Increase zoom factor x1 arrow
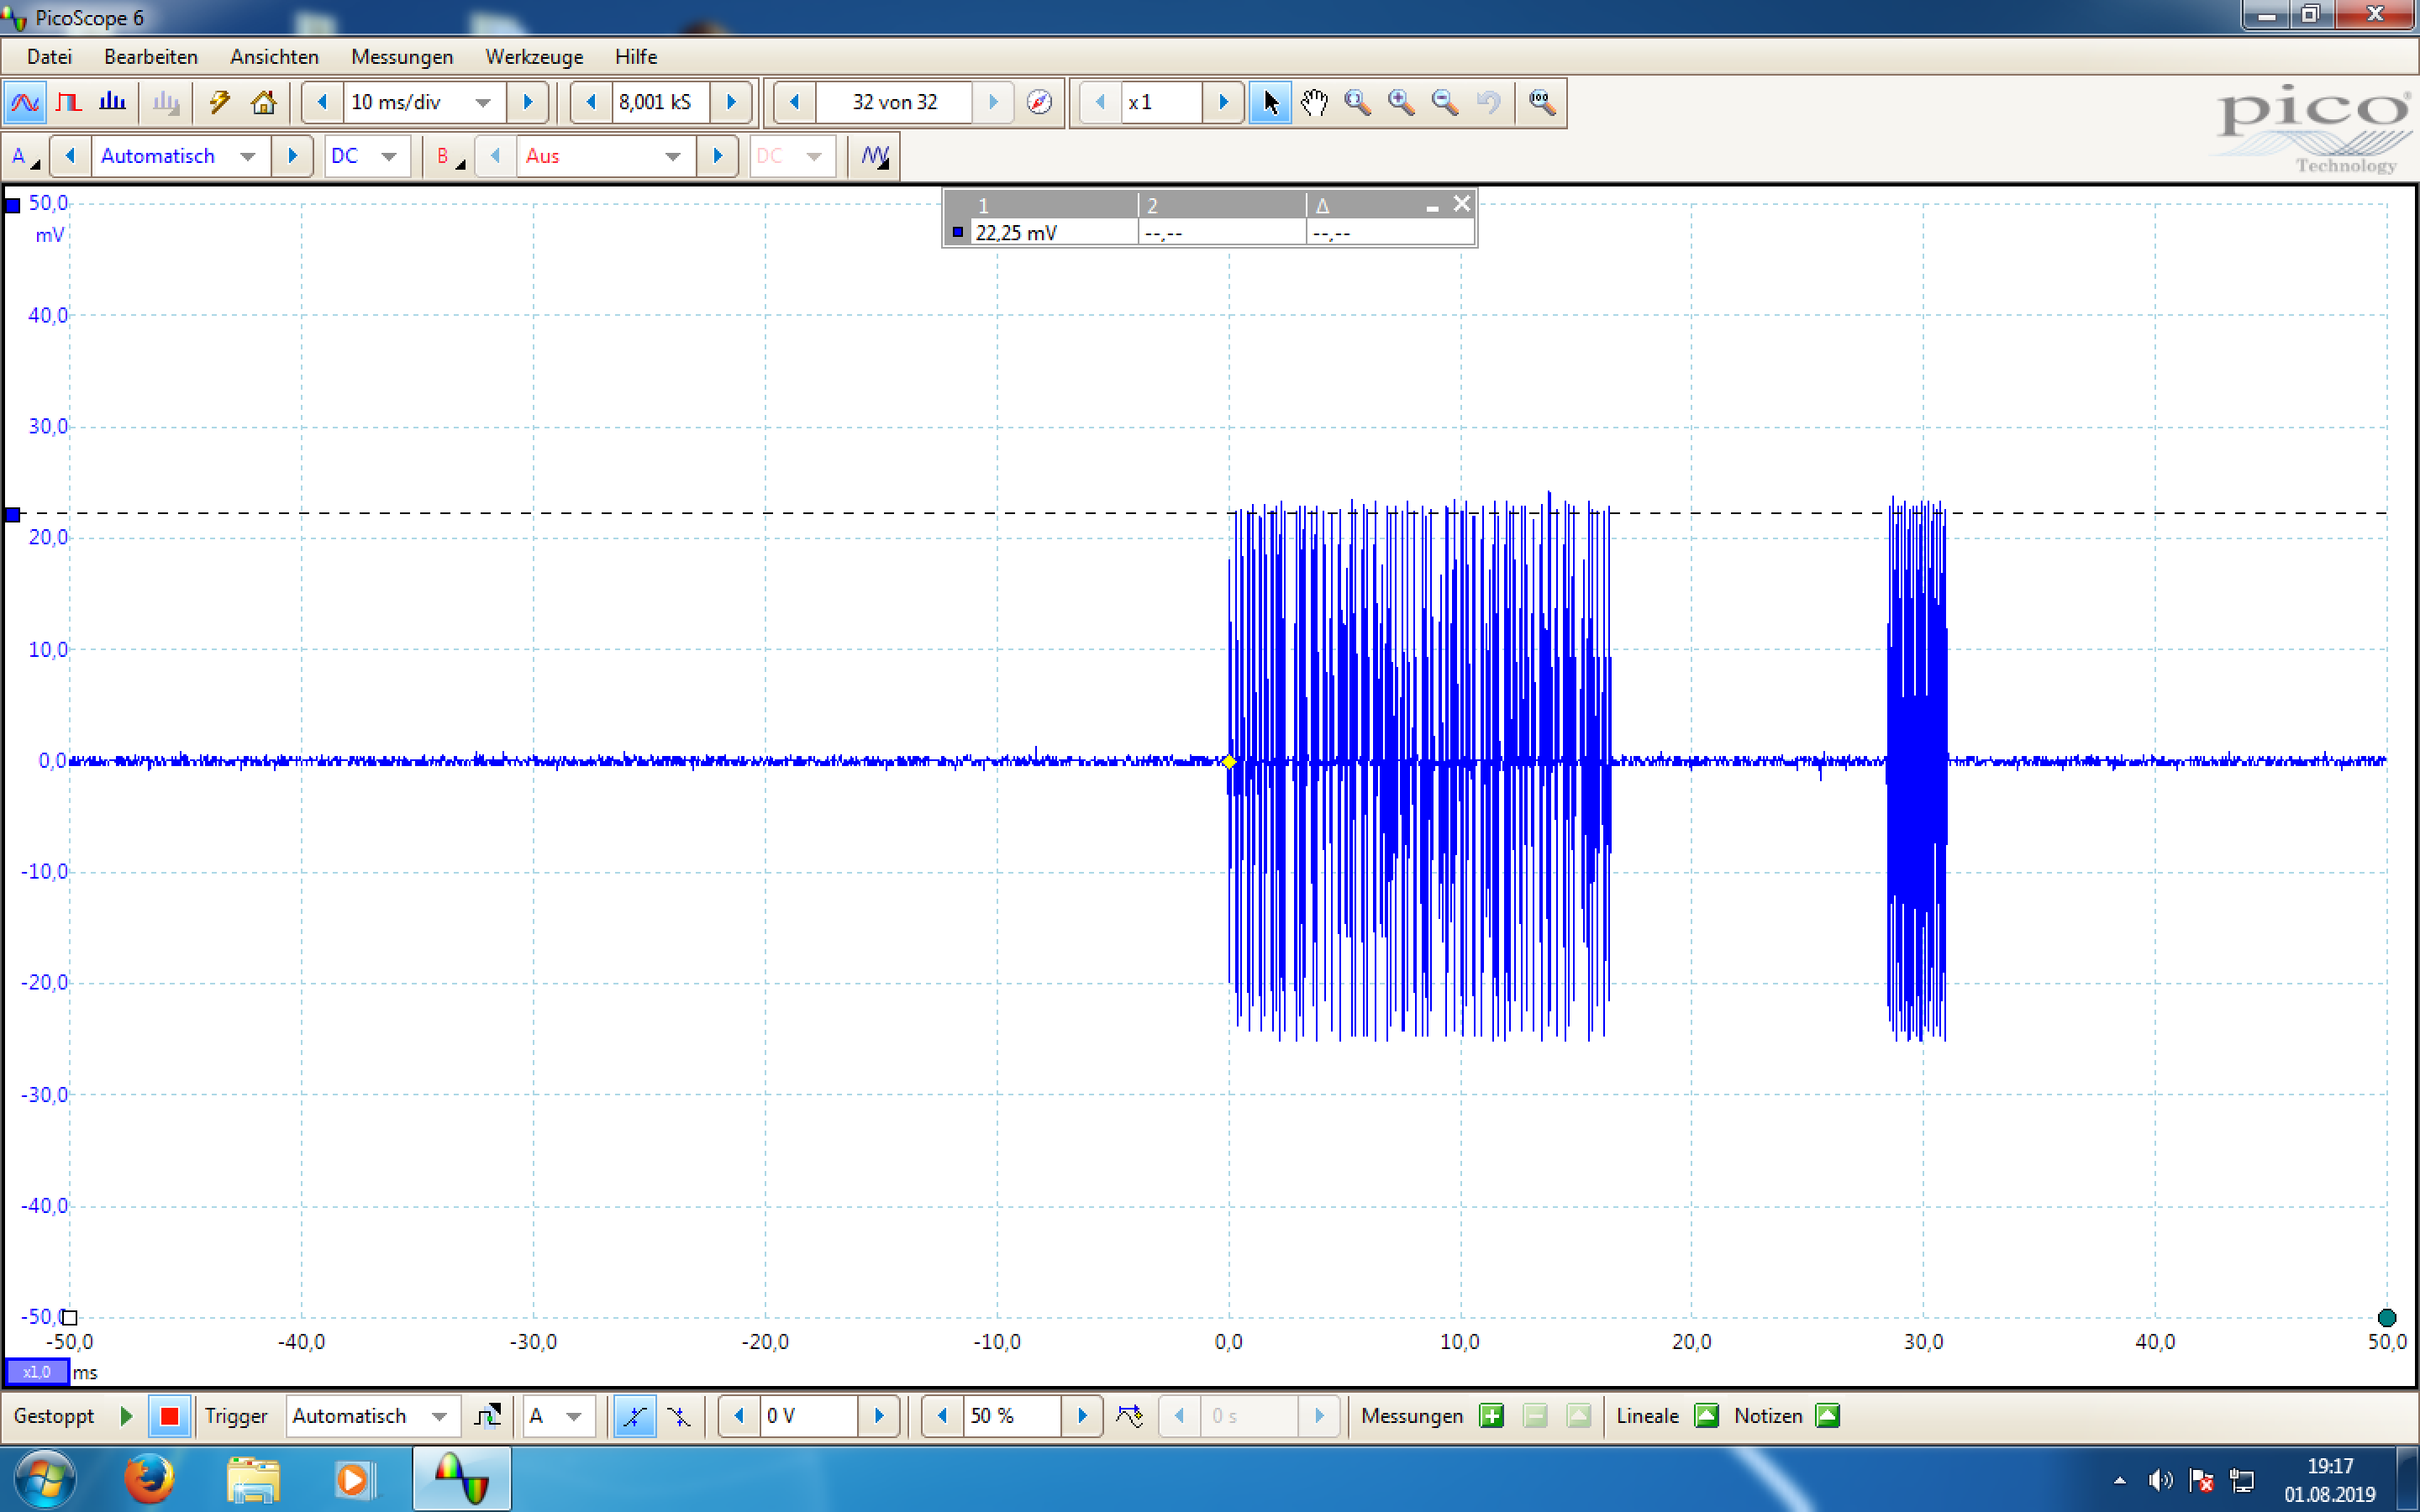Screen dimensions: 2420x1512 tap(1223, 102)
